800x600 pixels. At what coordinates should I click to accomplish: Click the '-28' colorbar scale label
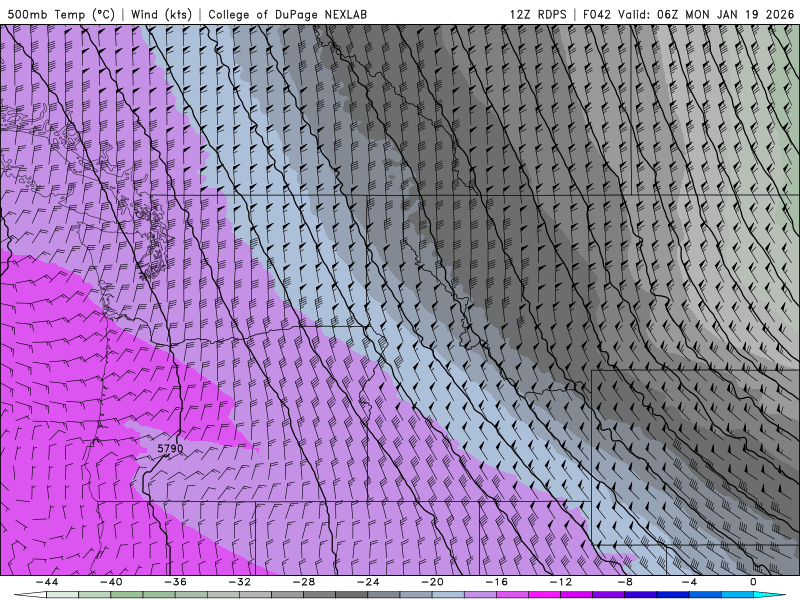304,582
